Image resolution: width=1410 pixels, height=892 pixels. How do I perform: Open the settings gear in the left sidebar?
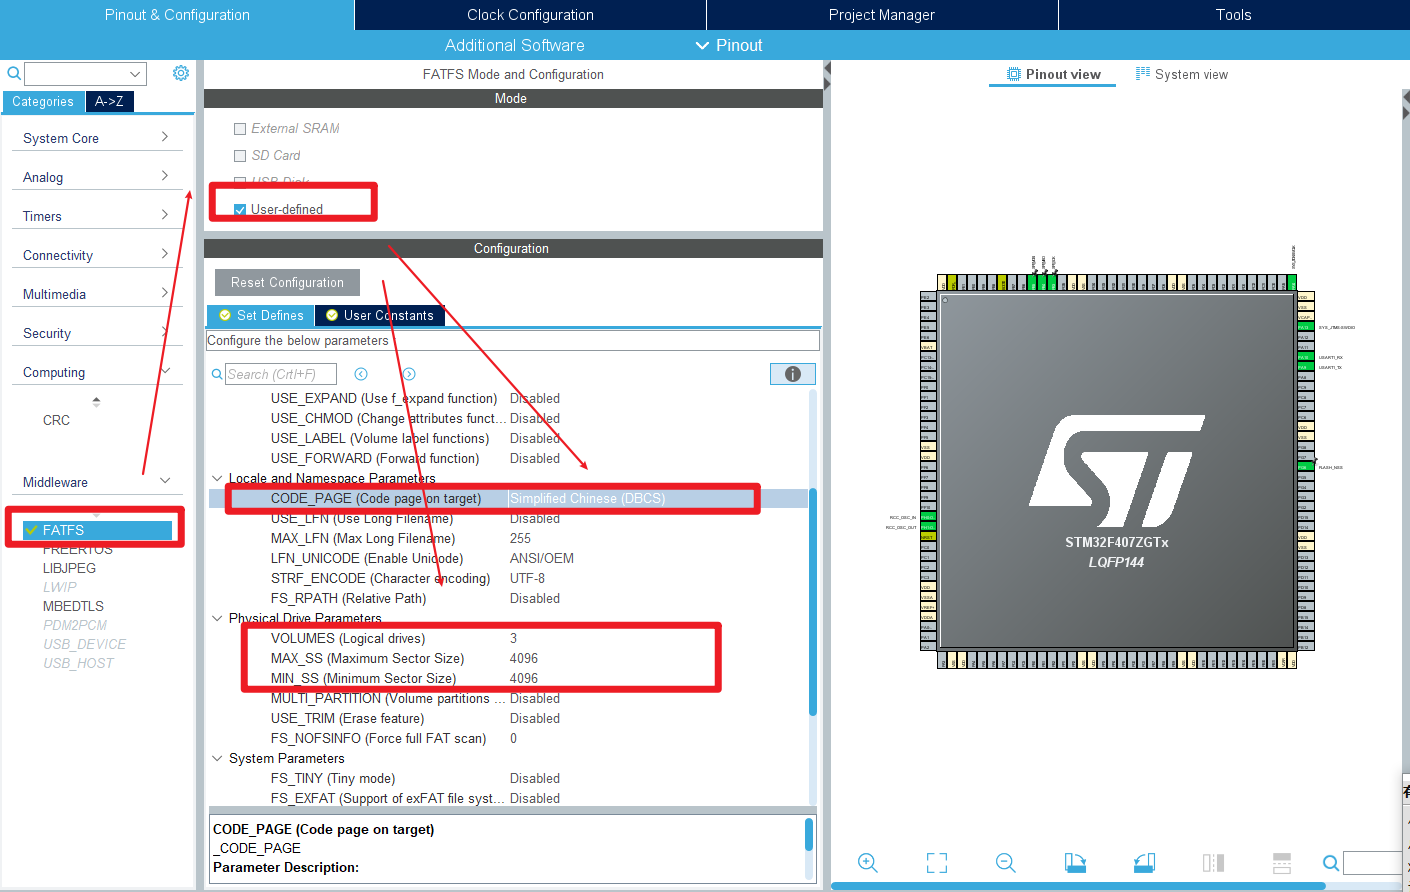point(180,72)
